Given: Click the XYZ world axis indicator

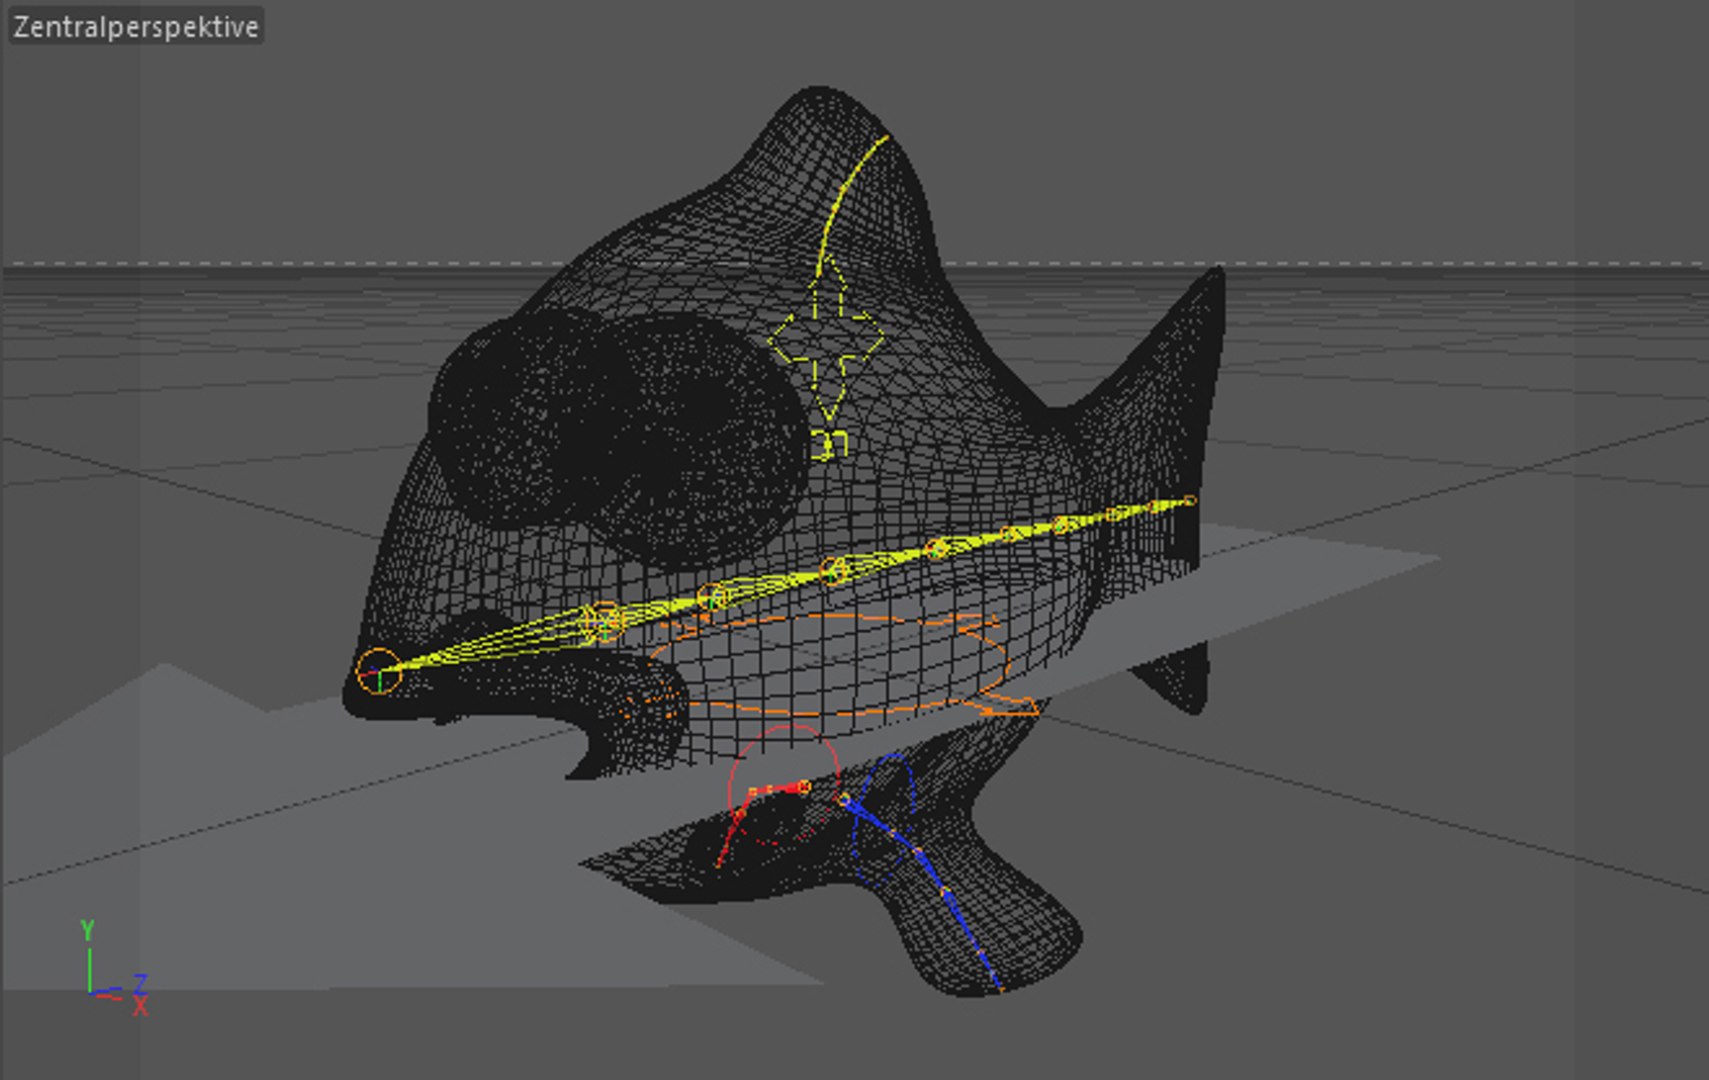Looking at the screenshot, I should tap(113, 968).
